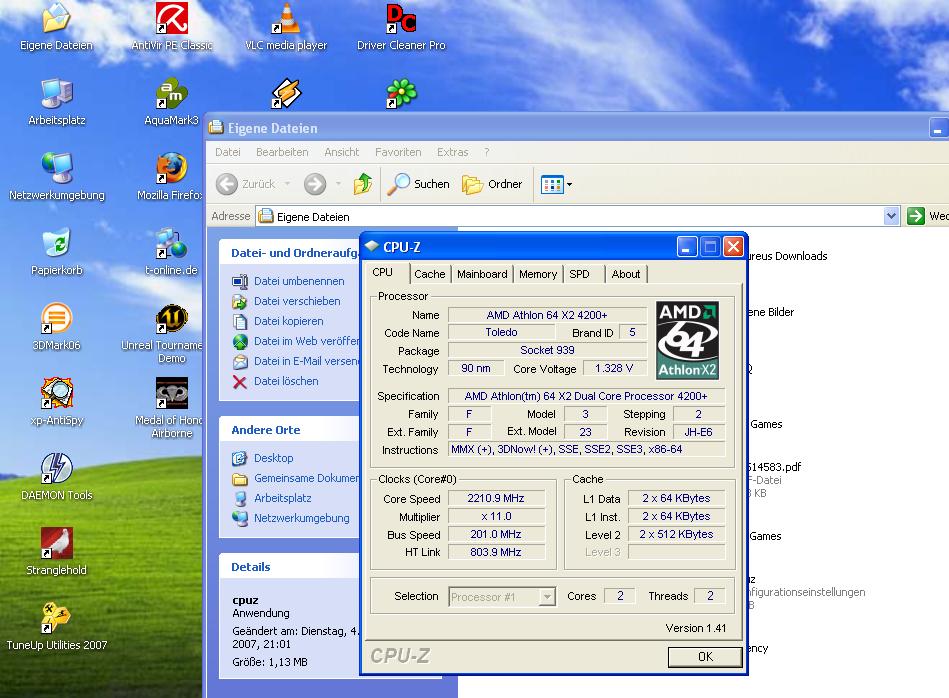This screenshot has width=949, height=698.
Task: Go to Desktop under Andere Orte
Action: (263, 458)
